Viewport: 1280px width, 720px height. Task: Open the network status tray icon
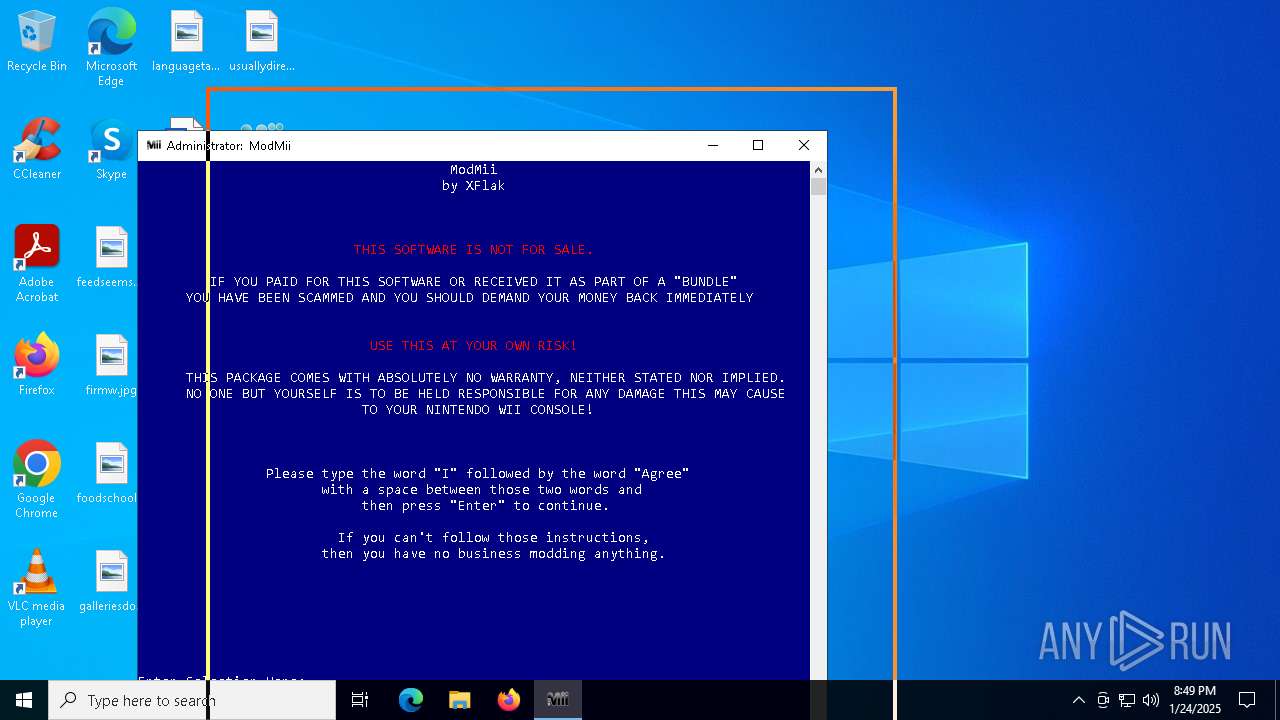pos(1127,700)
